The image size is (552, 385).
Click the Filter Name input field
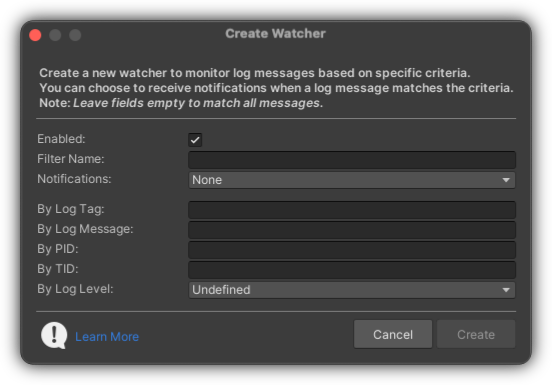point(352,160)
